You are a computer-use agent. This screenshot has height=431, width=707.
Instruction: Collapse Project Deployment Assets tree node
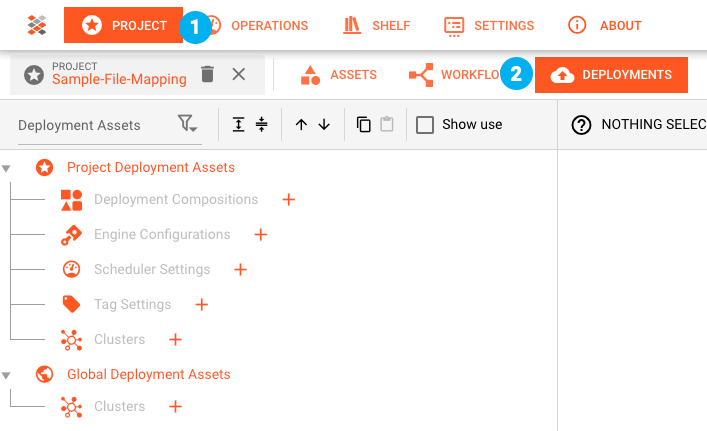[x=7, y=167]
